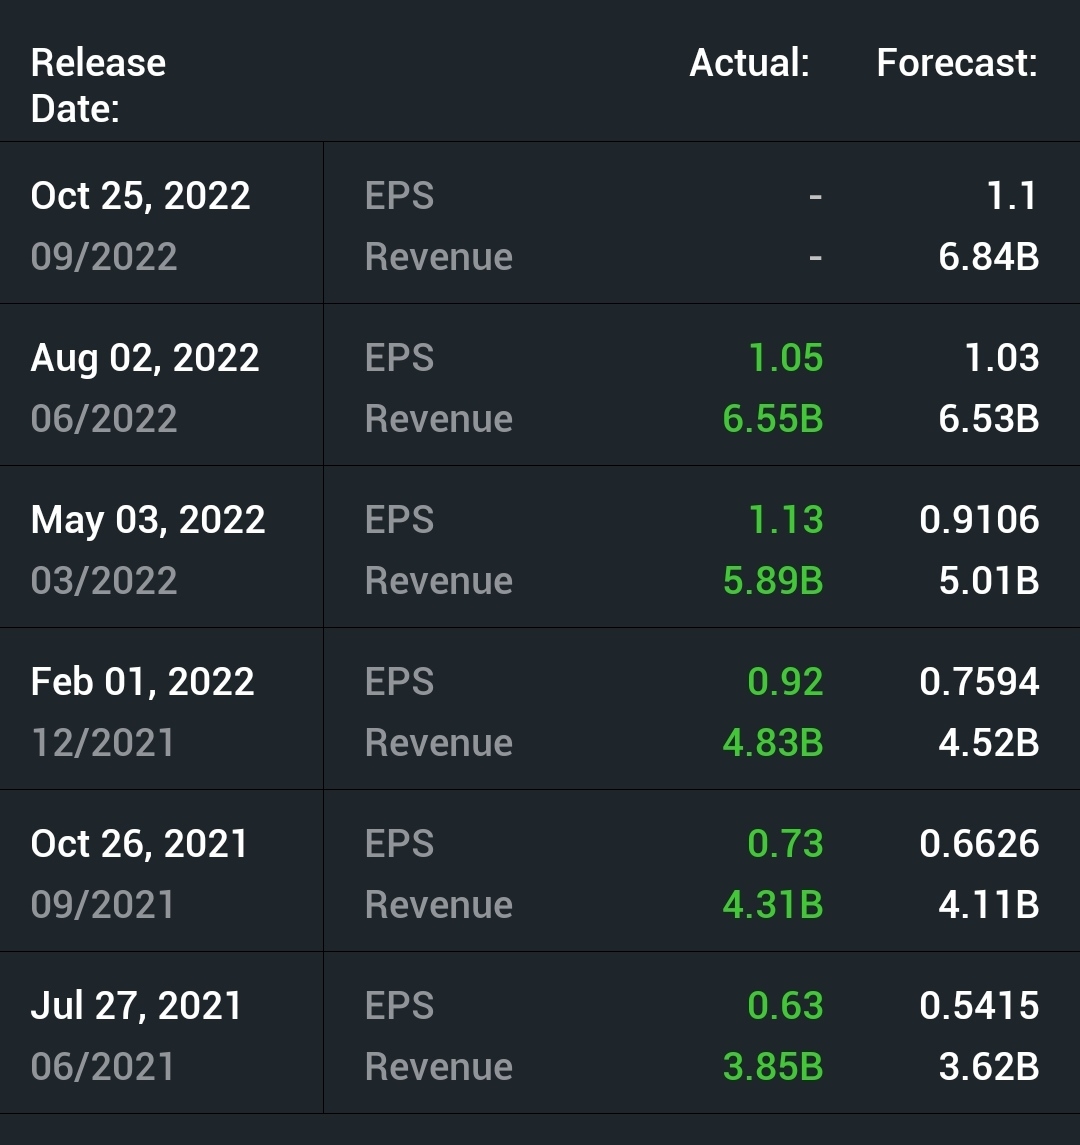Open the Feb 01, 2022 earnings row
The image size is (1080, 1145).
pos(143,682)
